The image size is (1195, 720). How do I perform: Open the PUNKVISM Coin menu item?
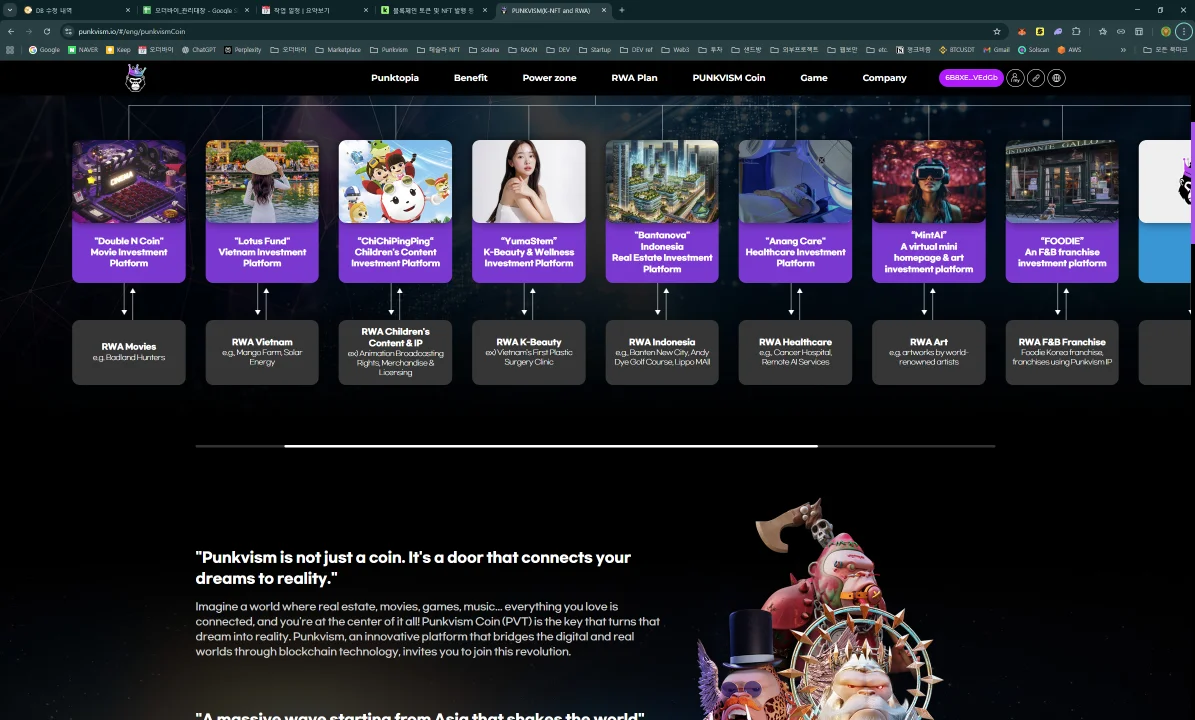click(x=728, y=78)
